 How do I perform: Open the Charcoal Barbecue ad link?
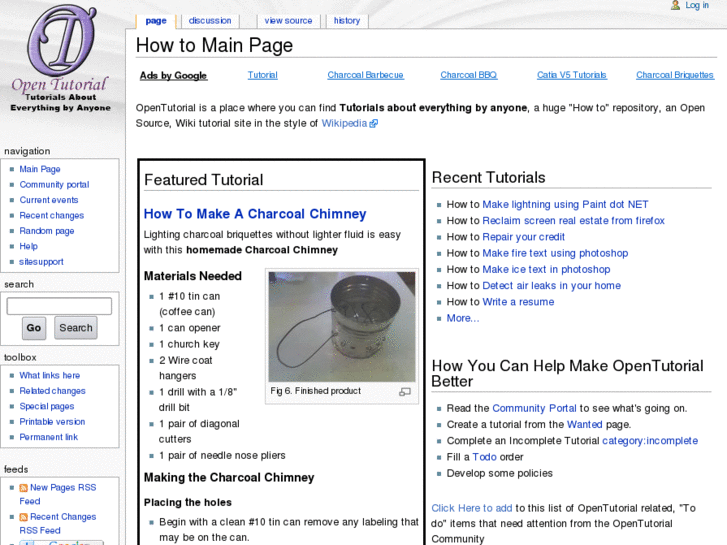pos(365,76)
